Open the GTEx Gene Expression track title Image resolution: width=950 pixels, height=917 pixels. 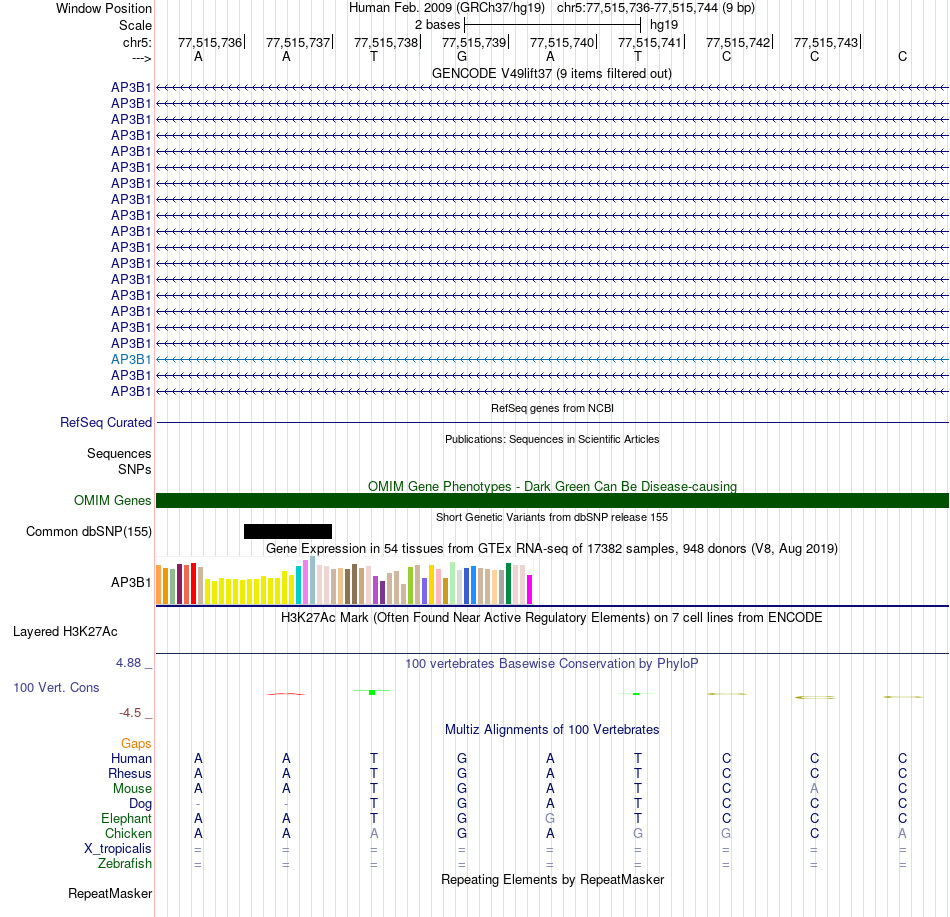click(x=552, y=548)
